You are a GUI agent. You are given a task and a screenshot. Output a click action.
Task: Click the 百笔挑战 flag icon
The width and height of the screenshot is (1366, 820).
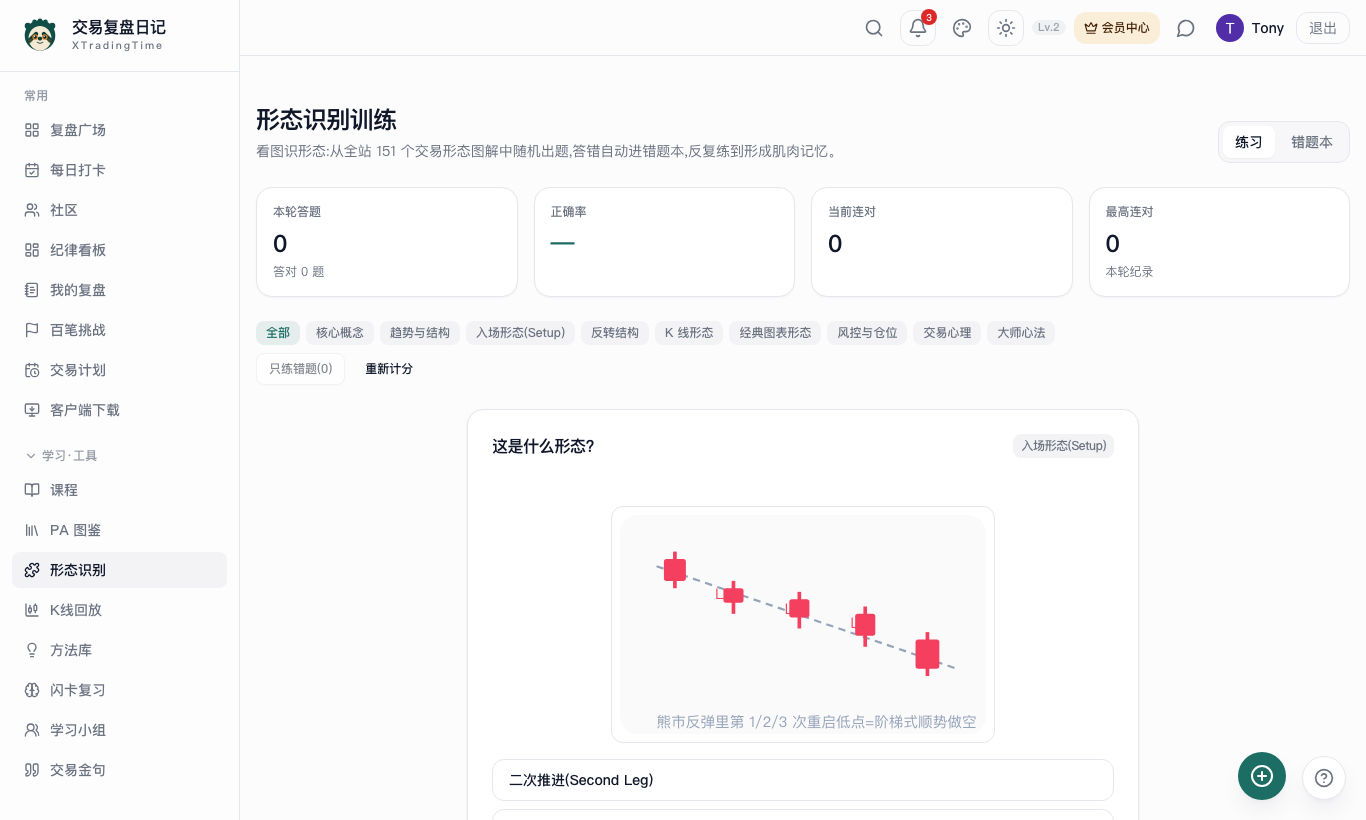pos(32,330)
